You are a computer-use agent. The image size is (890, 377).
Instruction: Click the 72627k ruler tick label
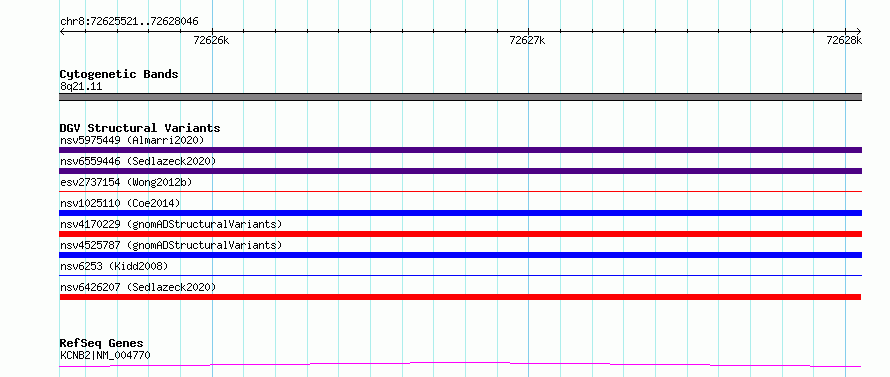(x=527, y=40)
